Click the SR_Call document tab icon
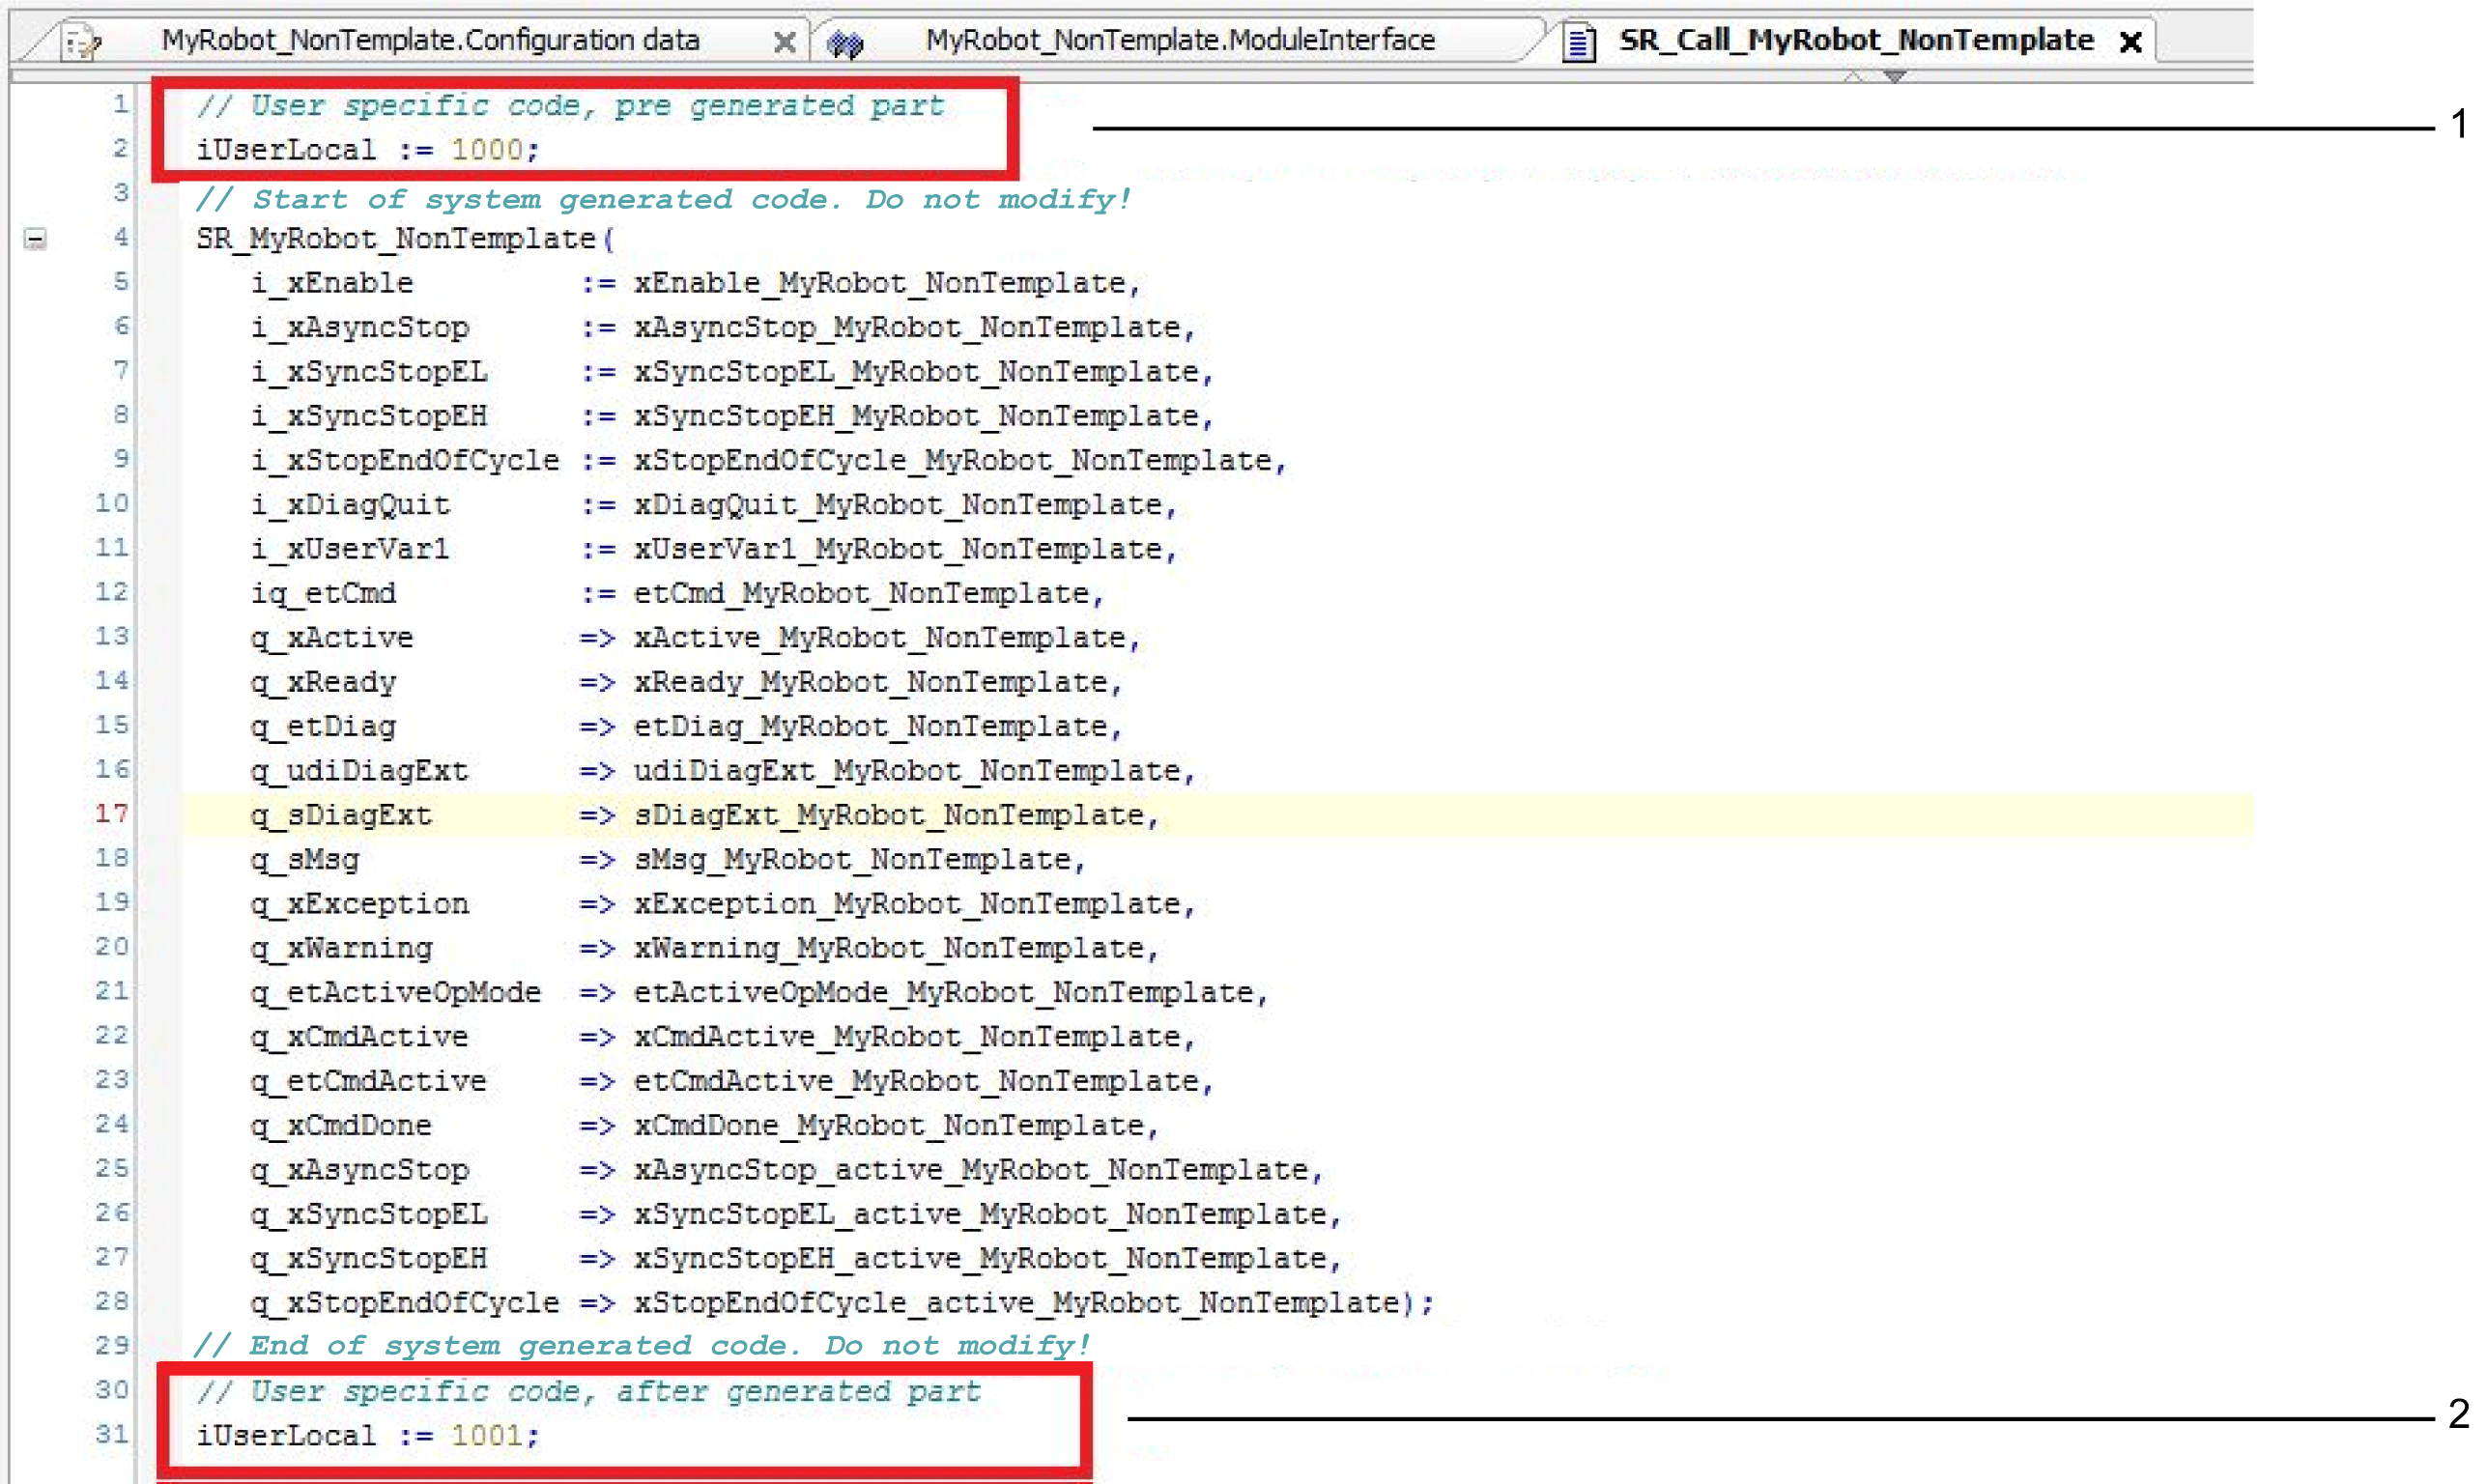The image size is (2487, 1484). 1579,43
